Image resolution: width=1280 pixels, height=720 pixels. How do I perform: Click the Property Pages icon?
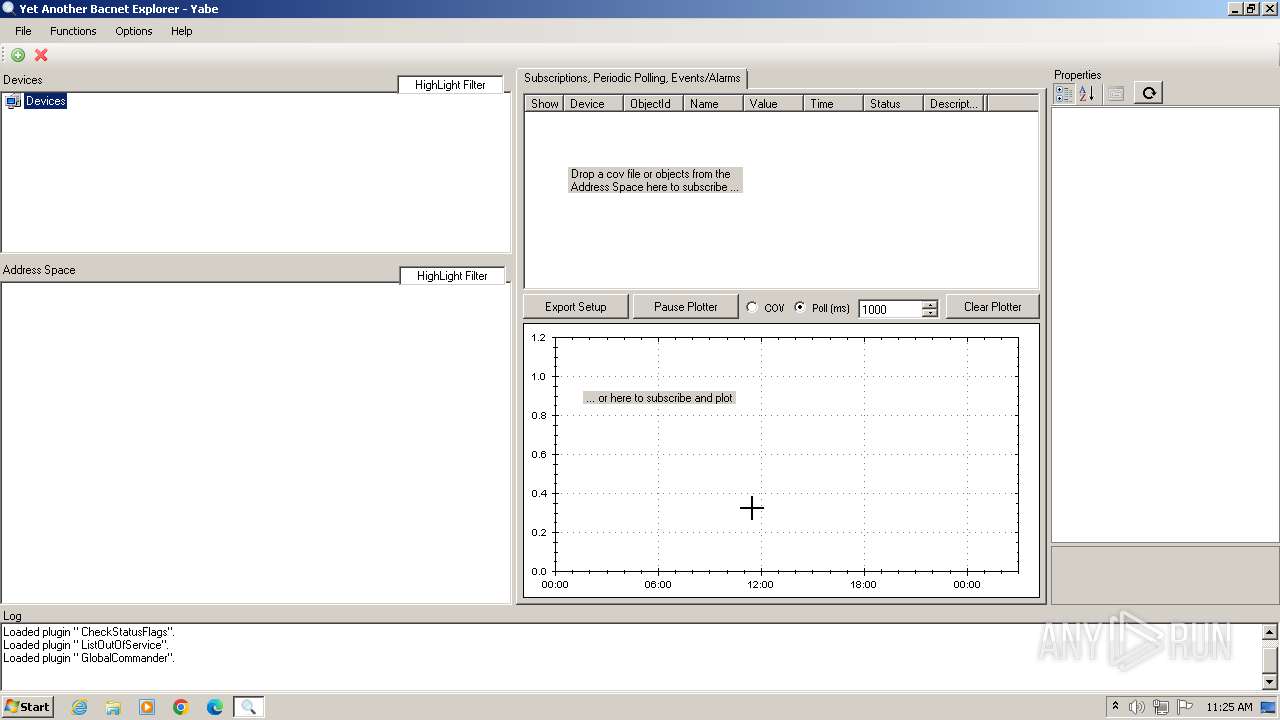click(x=1116, y=93)
